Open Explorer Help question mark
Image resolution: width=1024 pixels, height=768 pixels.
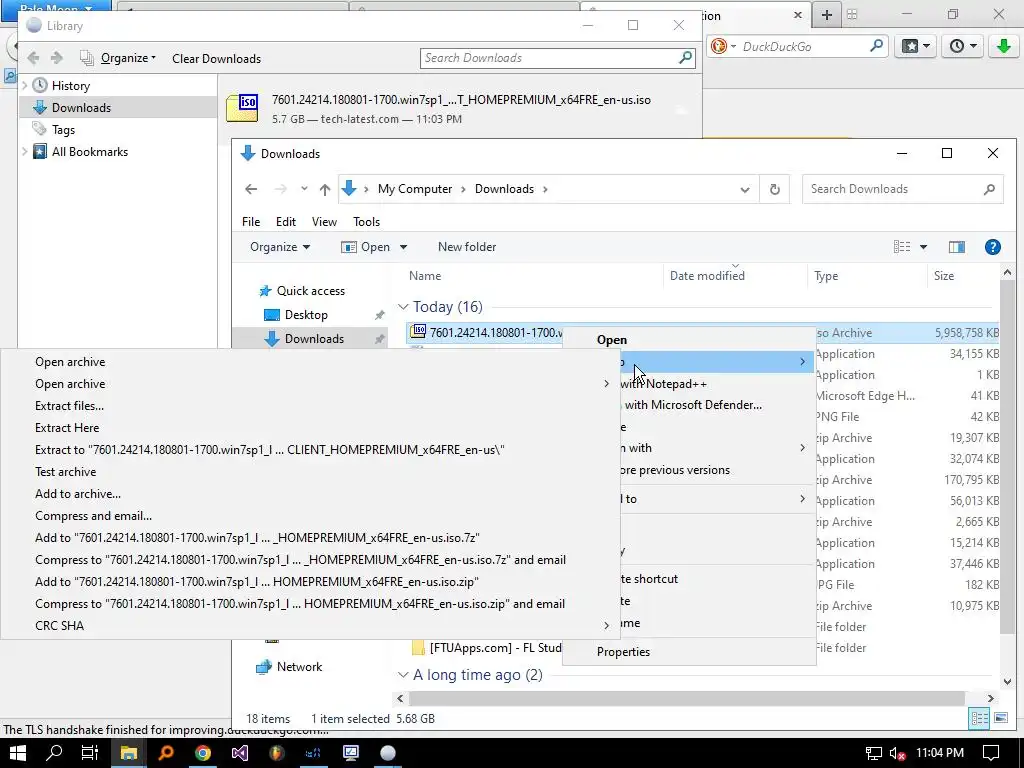tap(993, 247)
